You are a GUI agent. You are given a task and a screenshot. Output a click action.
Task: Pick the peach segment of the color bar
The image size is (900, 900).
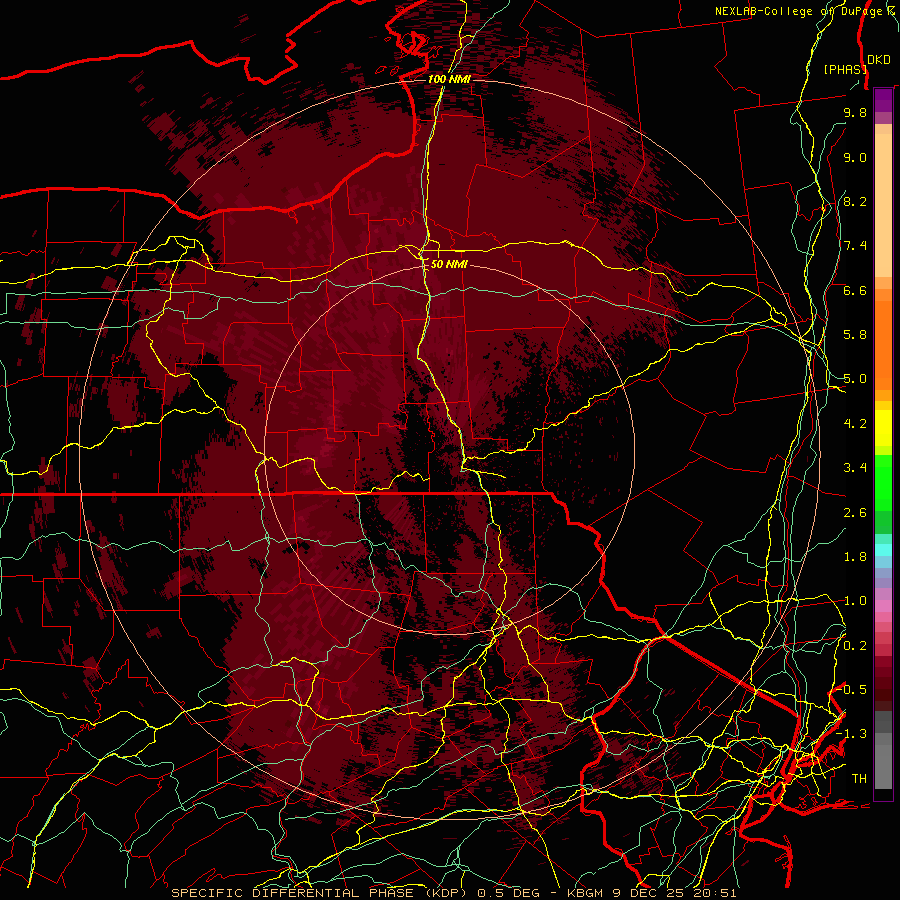tap(883, 201)
